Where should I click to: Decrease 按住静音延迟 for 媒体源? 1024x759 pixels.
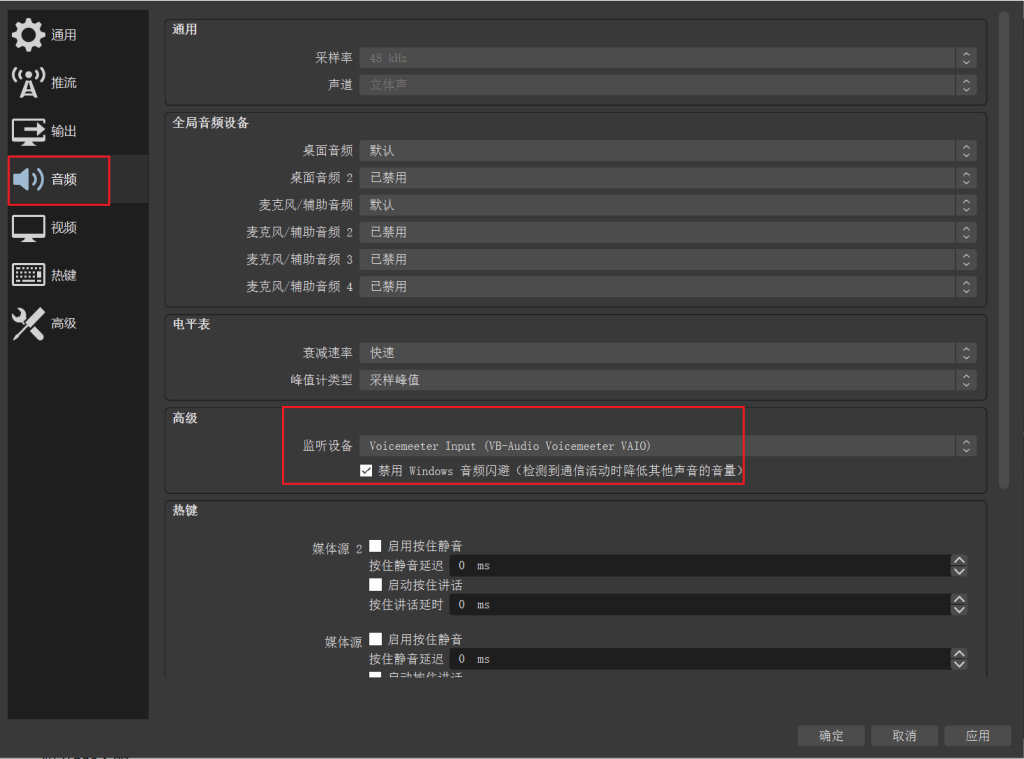pos(959,664)
